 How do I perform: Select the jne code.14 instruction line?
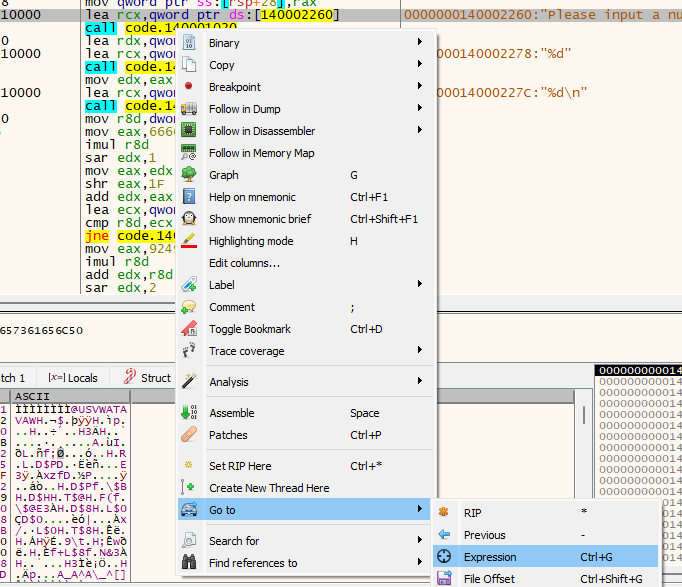[130, 236]
